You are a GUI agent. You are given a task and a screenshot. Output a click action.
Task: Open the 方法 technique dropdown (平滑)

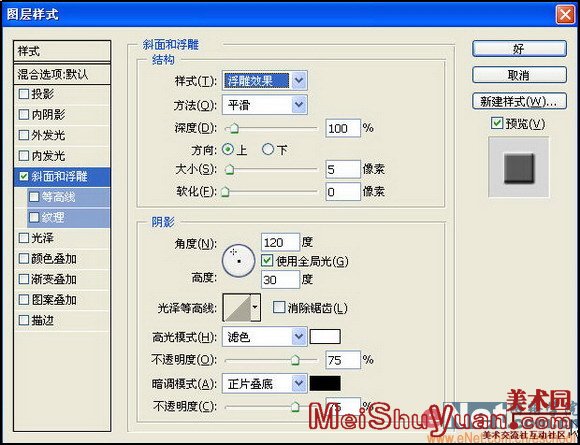click(x=264, y=105)
